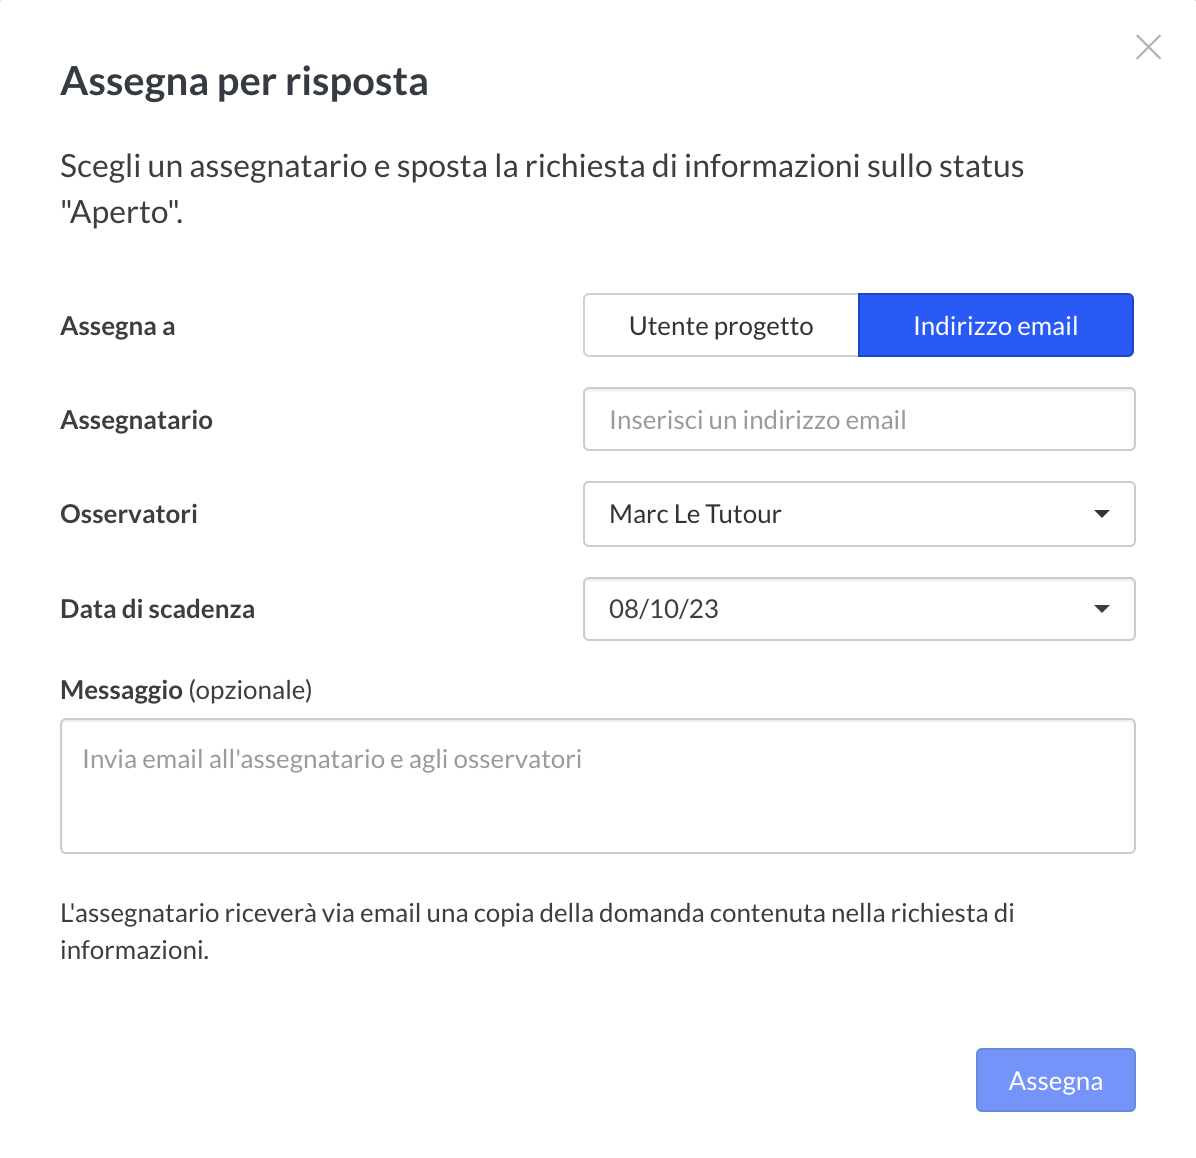Viewport: 1196px width, 1158px height.
Task: Click the word "Aperto" in the description
Action: 122,212
